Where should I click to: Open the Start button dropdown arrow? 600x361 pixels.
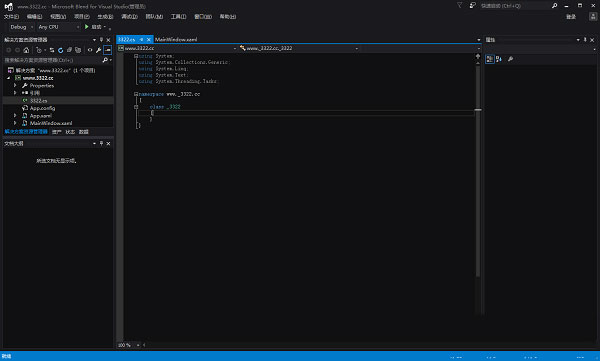(104, 27)
